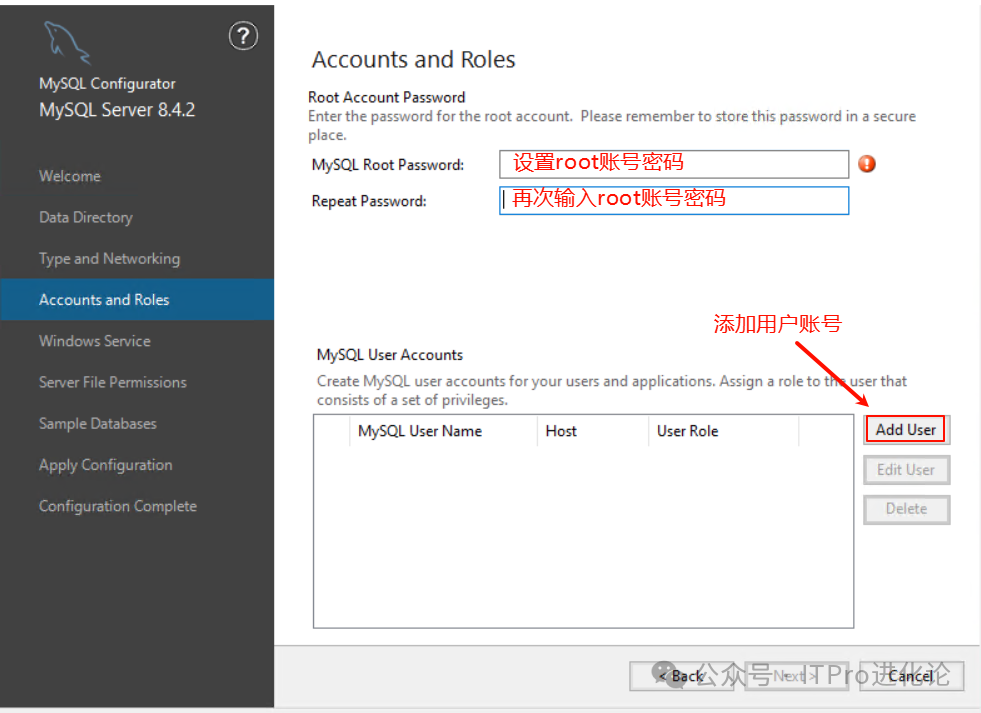This screenshot has width=981, height=713.
Task: Click the MySQL dolphin logo
Action: point(68,43)
